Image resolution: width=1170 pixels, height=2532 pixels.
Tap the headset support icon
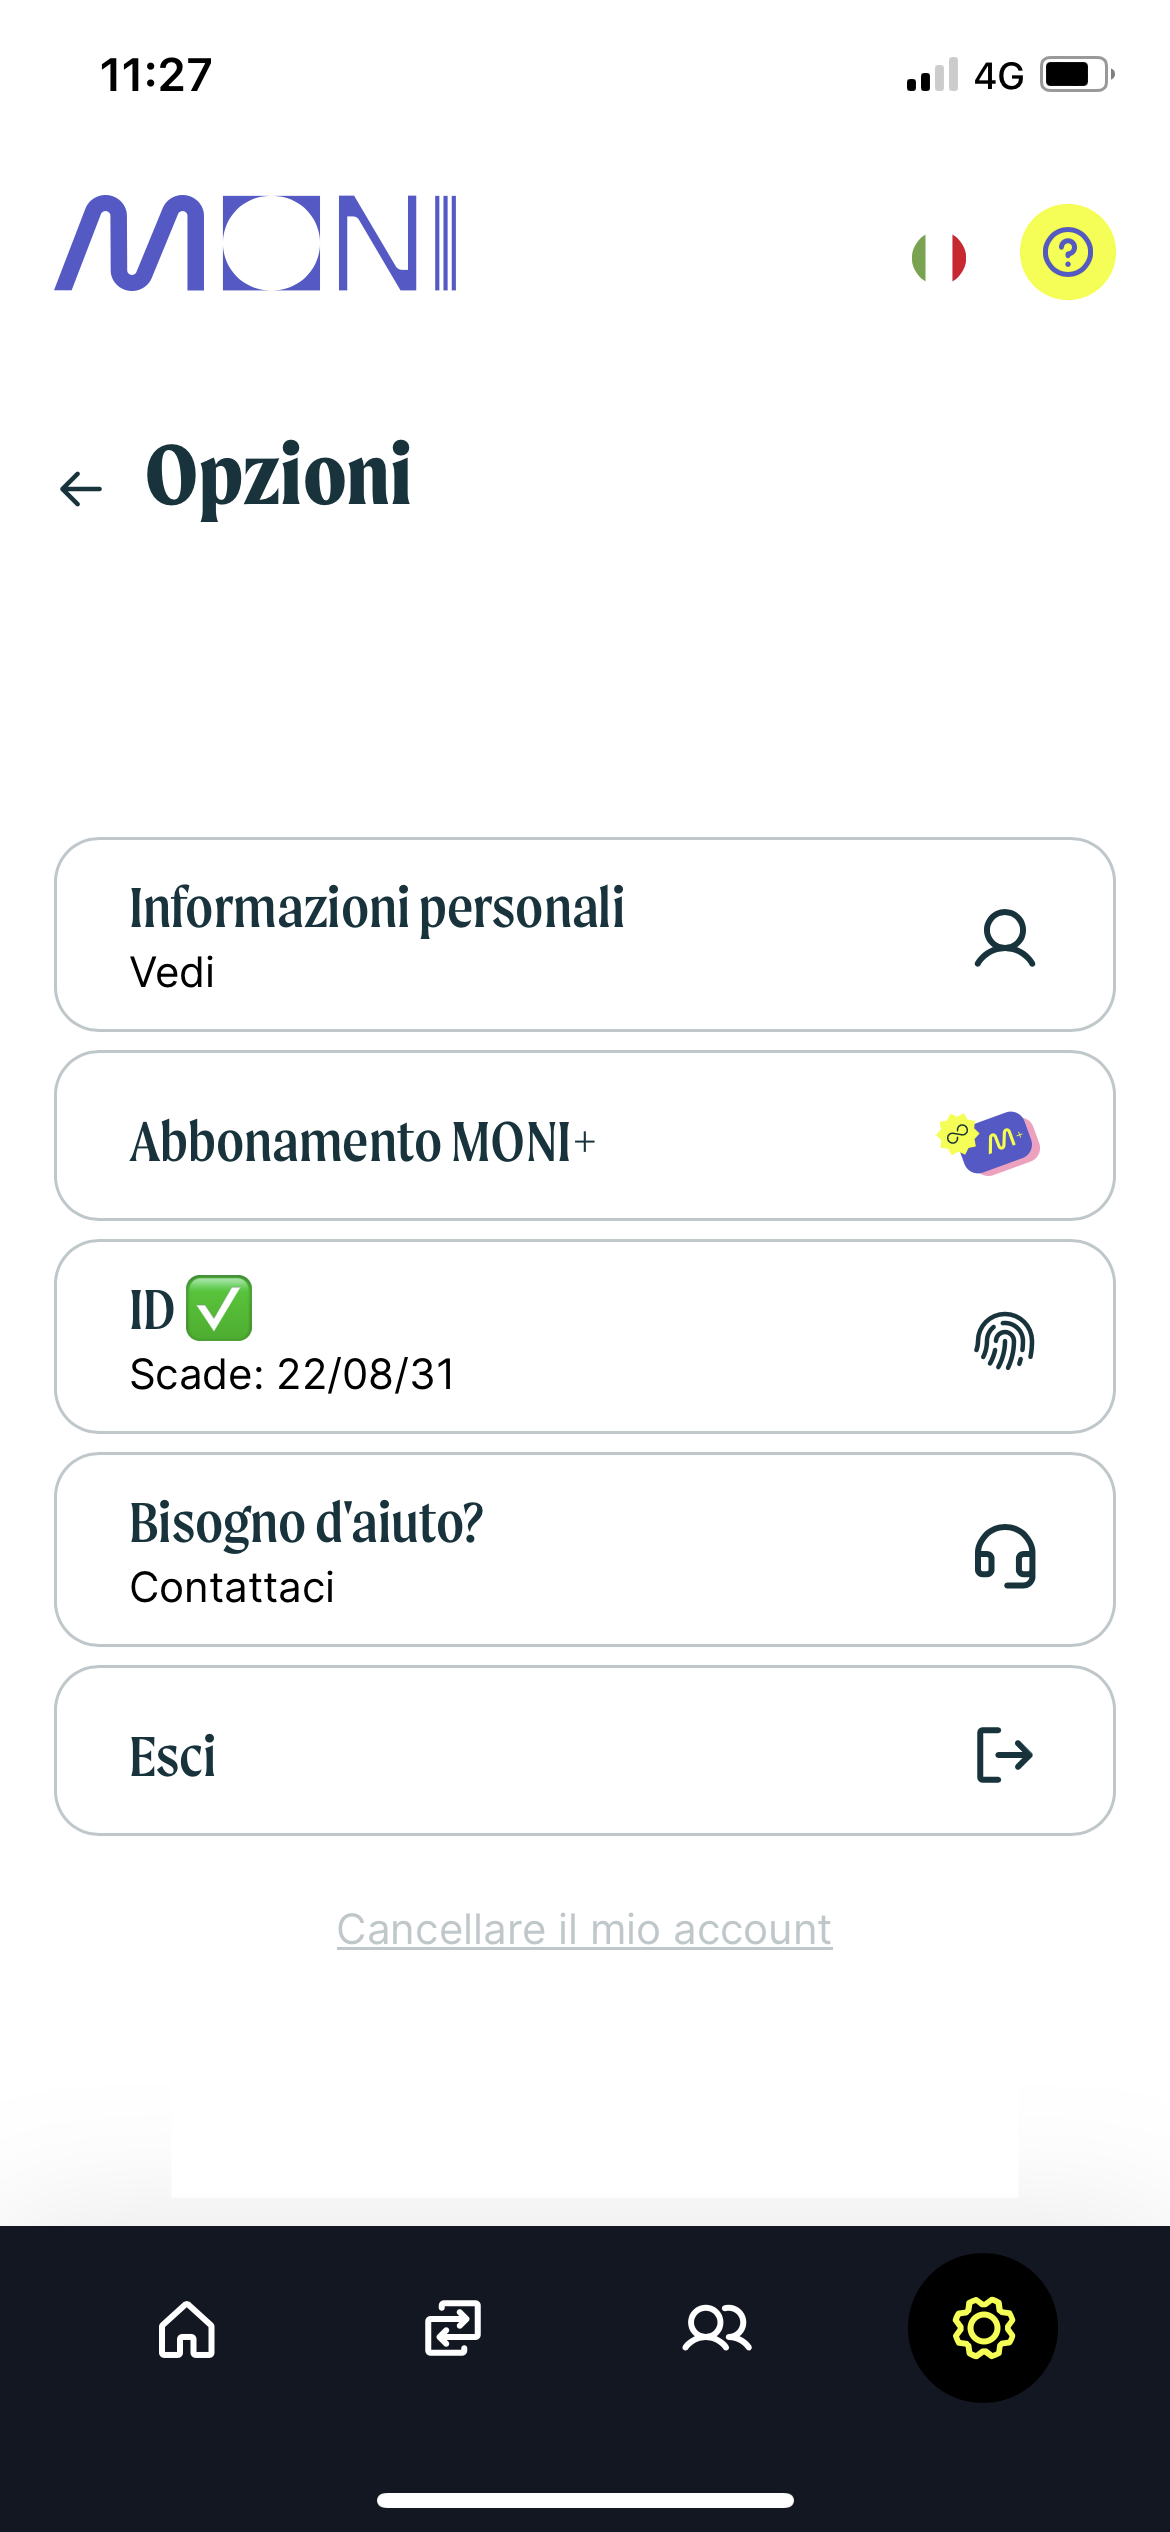pyautogui.click(x=1004, y=1555)
